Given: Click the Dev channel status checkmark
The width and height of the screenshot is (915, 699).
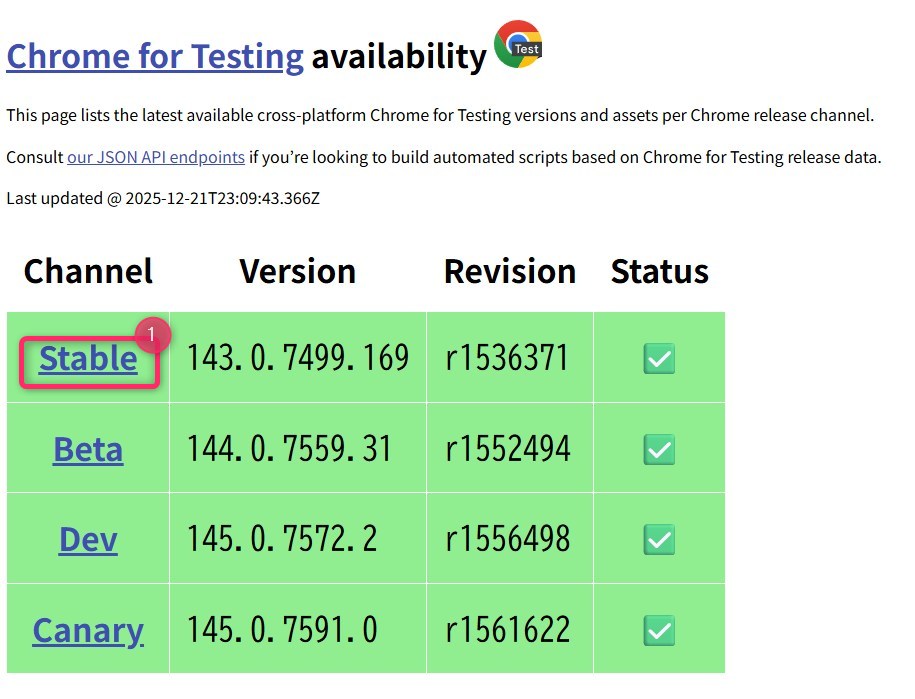Looking at the screenshot, I should [659, 539].
